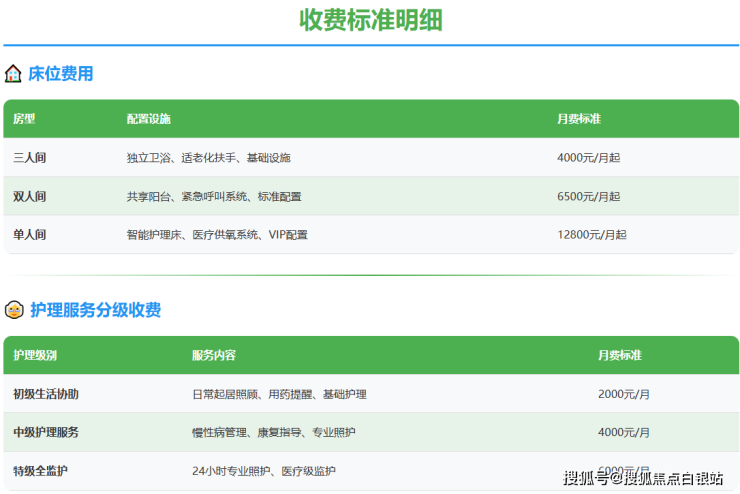Select the 初级生活协助 care level row
Screen dimensions: 740x494
[46, 394]
